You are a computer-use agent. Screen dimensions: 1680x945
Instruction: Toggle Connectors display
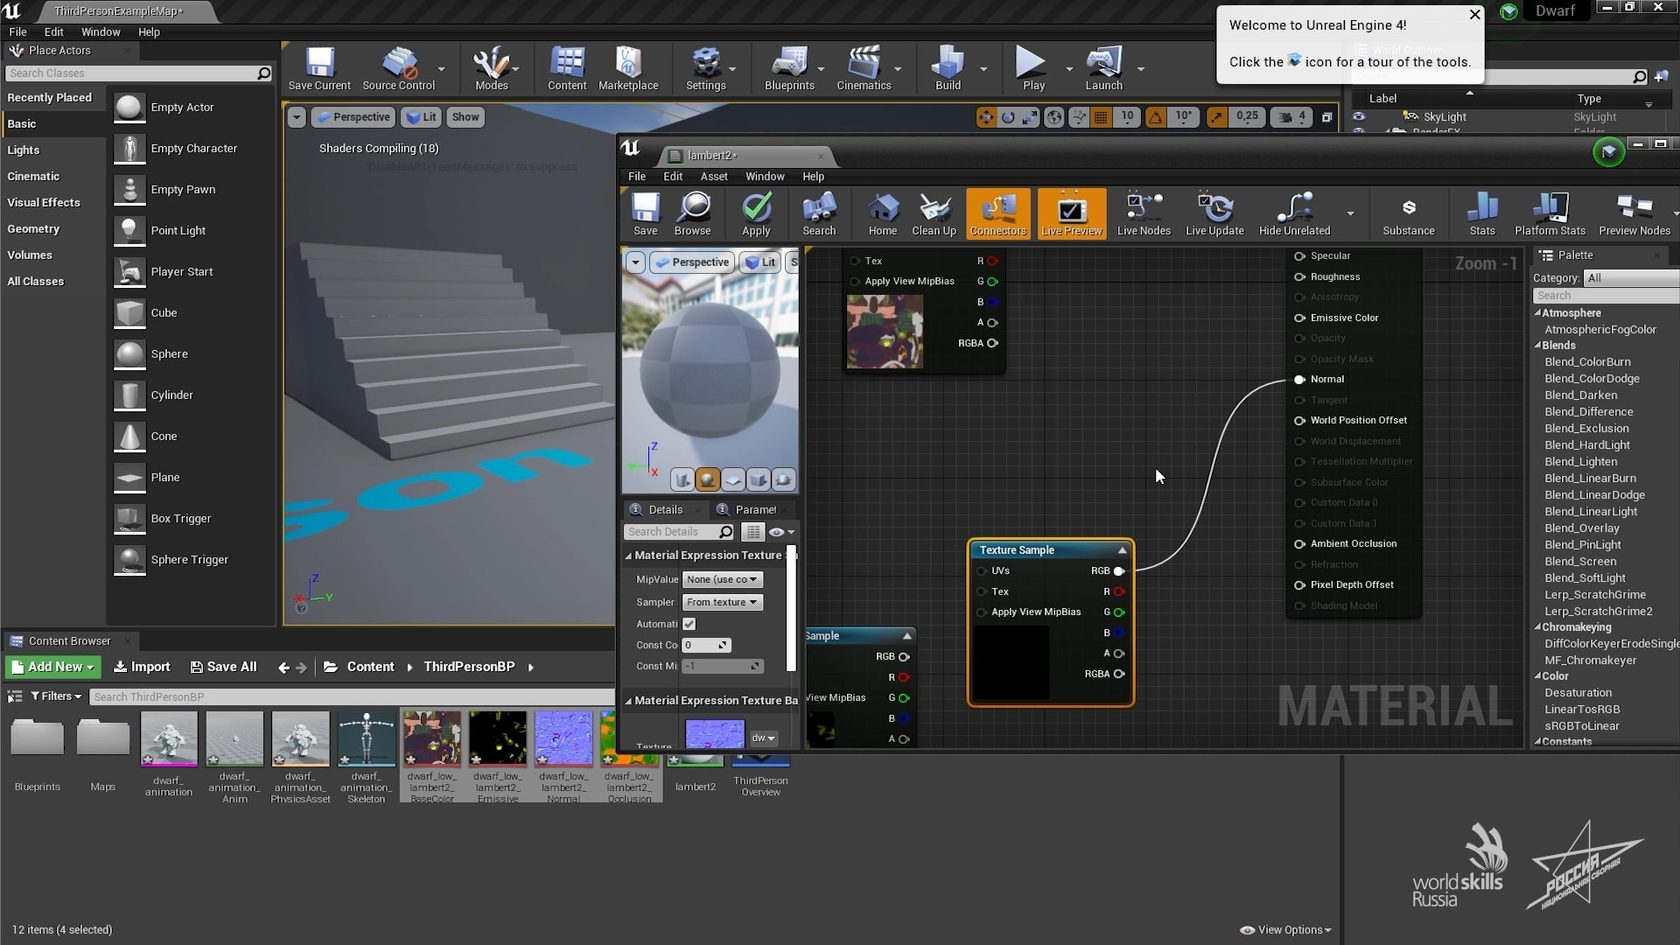(998, 214)
